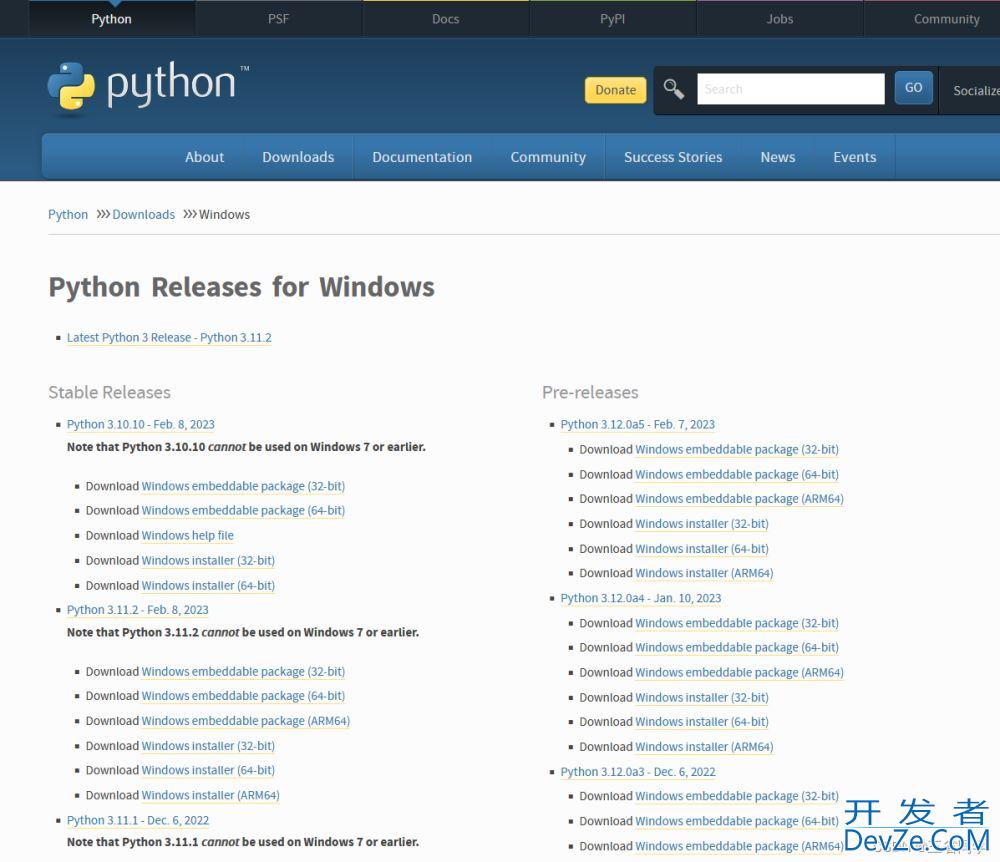Open Python 3.12.0a3 - Dec. 6, 2022 link
Image resolution: width=1000 pixels, height=862 pixels.
pos(638,772)
